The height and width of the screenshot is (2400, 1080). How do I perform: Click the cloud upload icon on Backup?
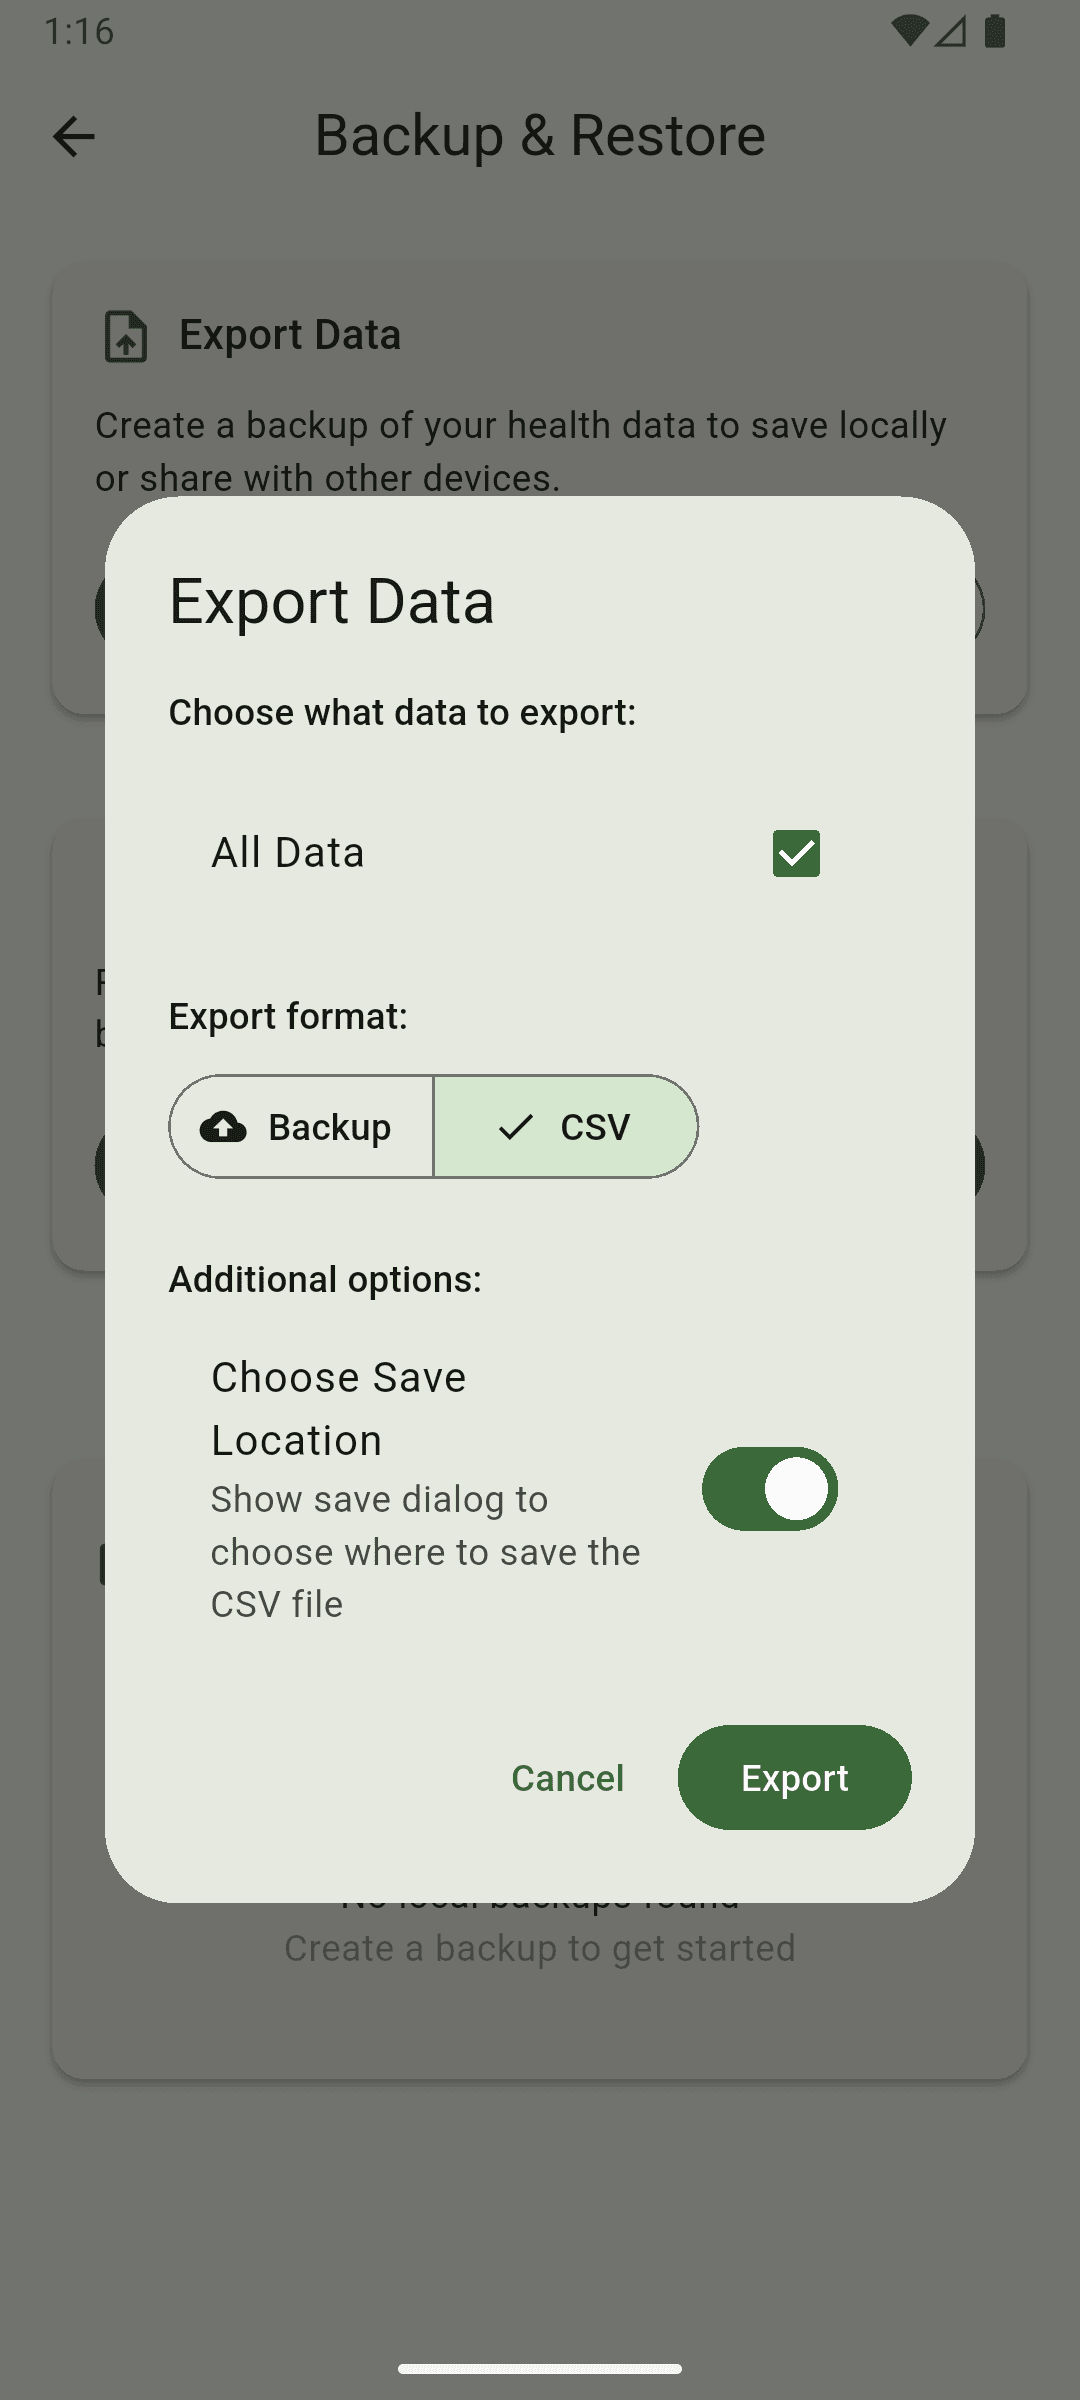point(223,1127)
